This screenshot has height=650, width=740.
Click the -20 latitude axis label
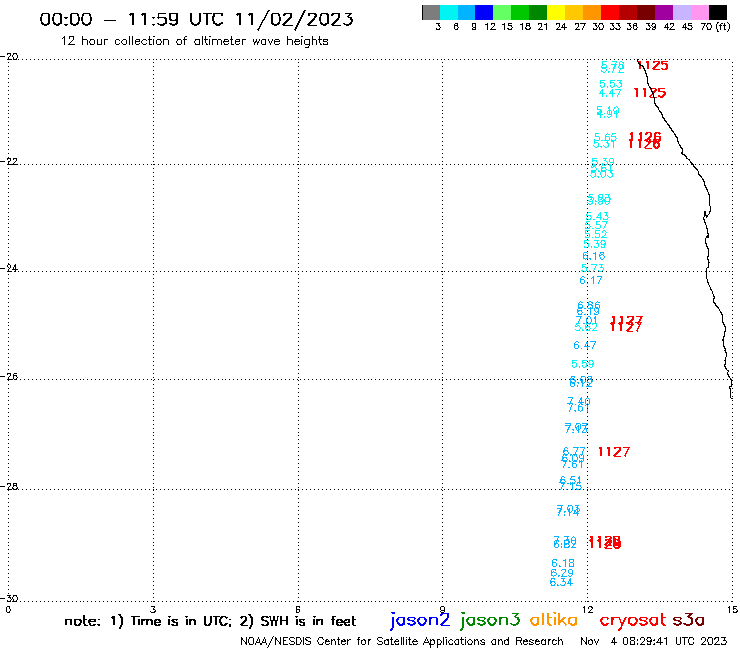(9, 57)
